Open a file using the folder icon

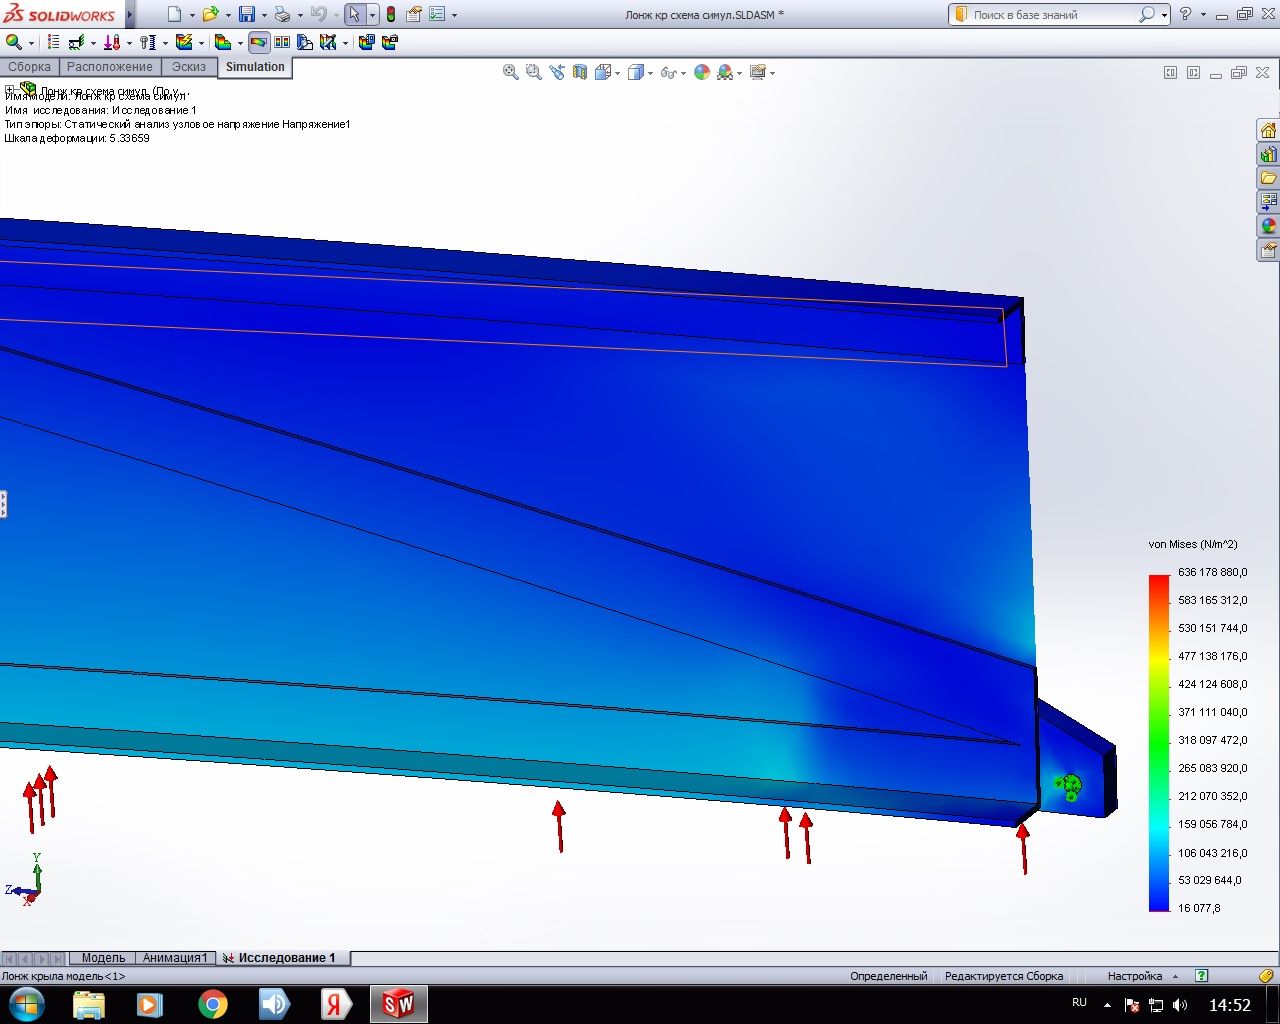(x=210, y=14)
